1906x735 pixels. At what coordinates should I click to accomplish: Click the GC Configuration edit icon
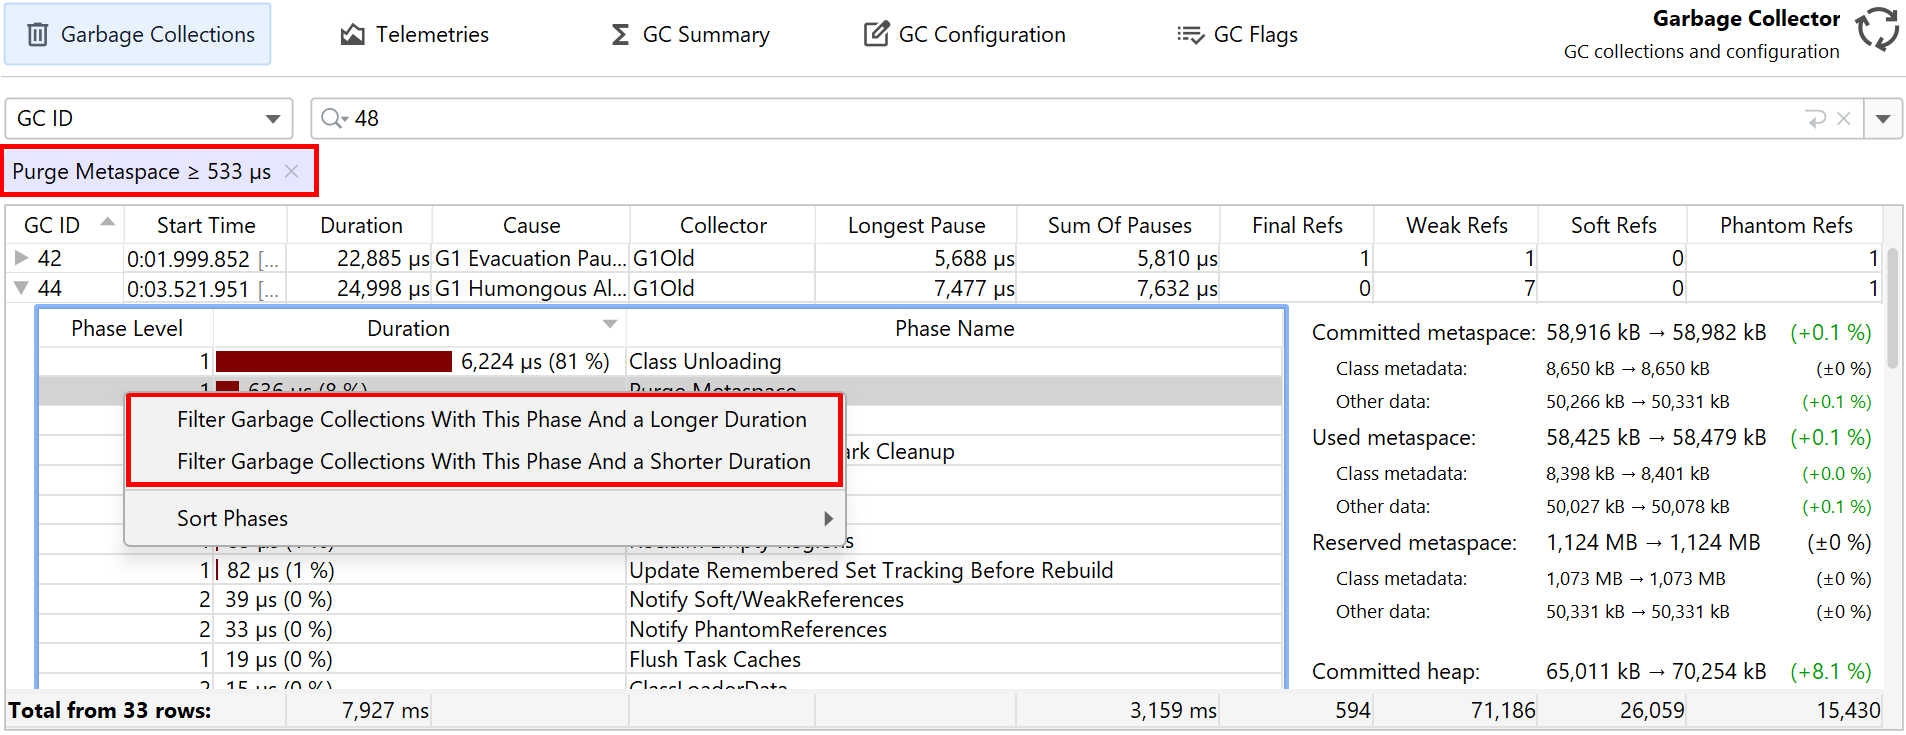pos(876,35)
